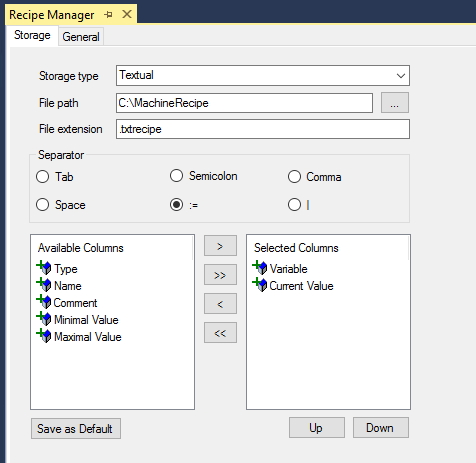476x463 pixels.
Task: Select the := separator option
Action: tap(176, 205)
